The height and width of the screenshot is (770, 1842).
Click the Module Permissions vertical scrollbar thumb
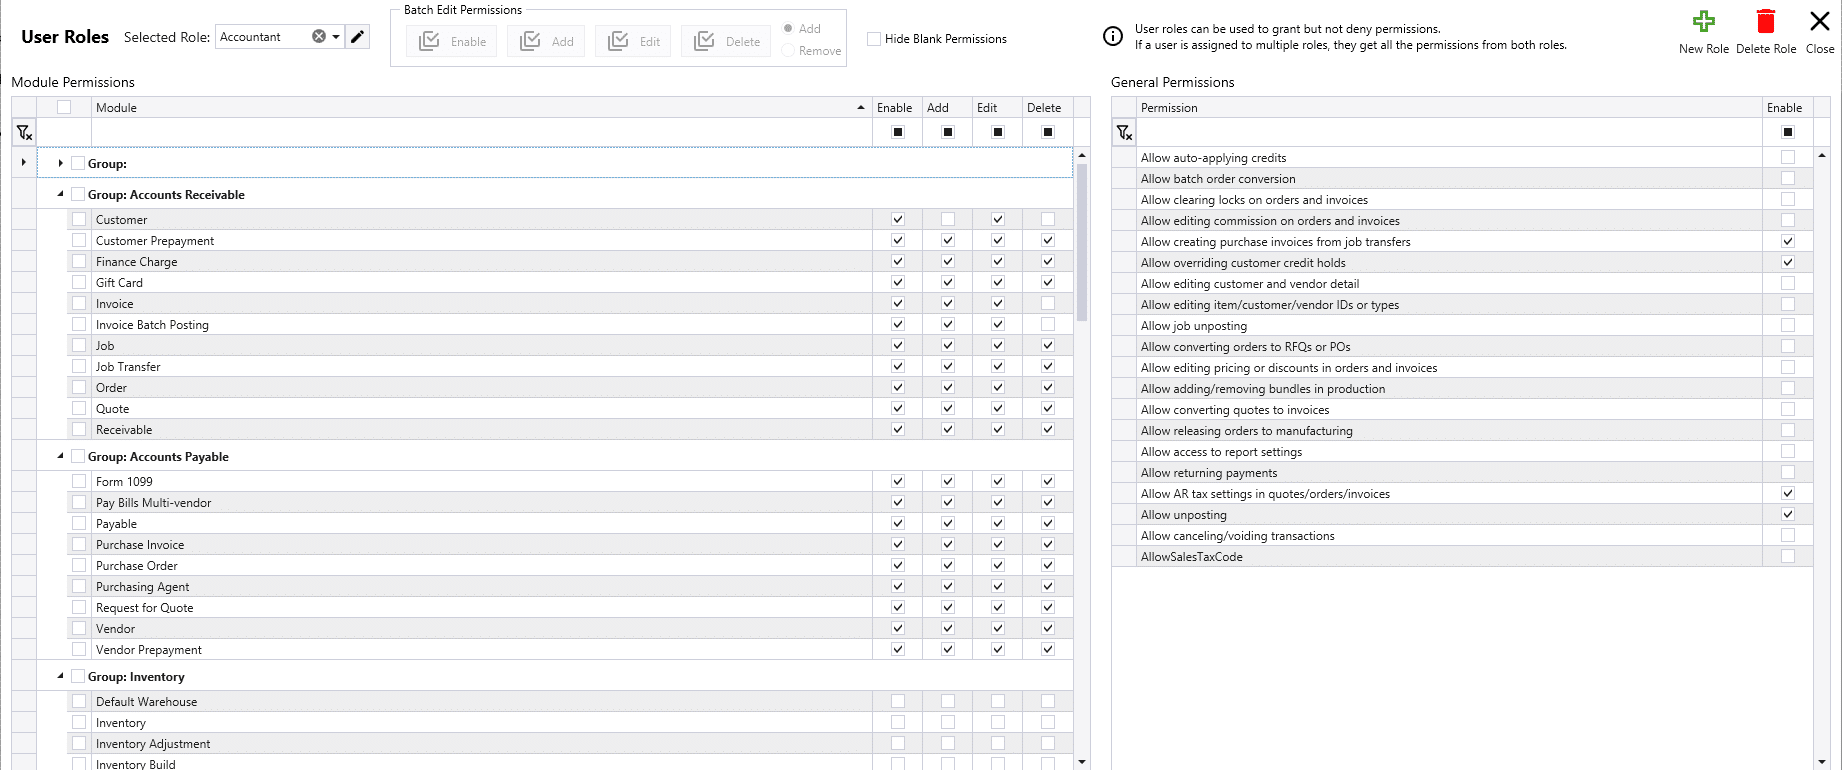click(x=1082, y=240)
